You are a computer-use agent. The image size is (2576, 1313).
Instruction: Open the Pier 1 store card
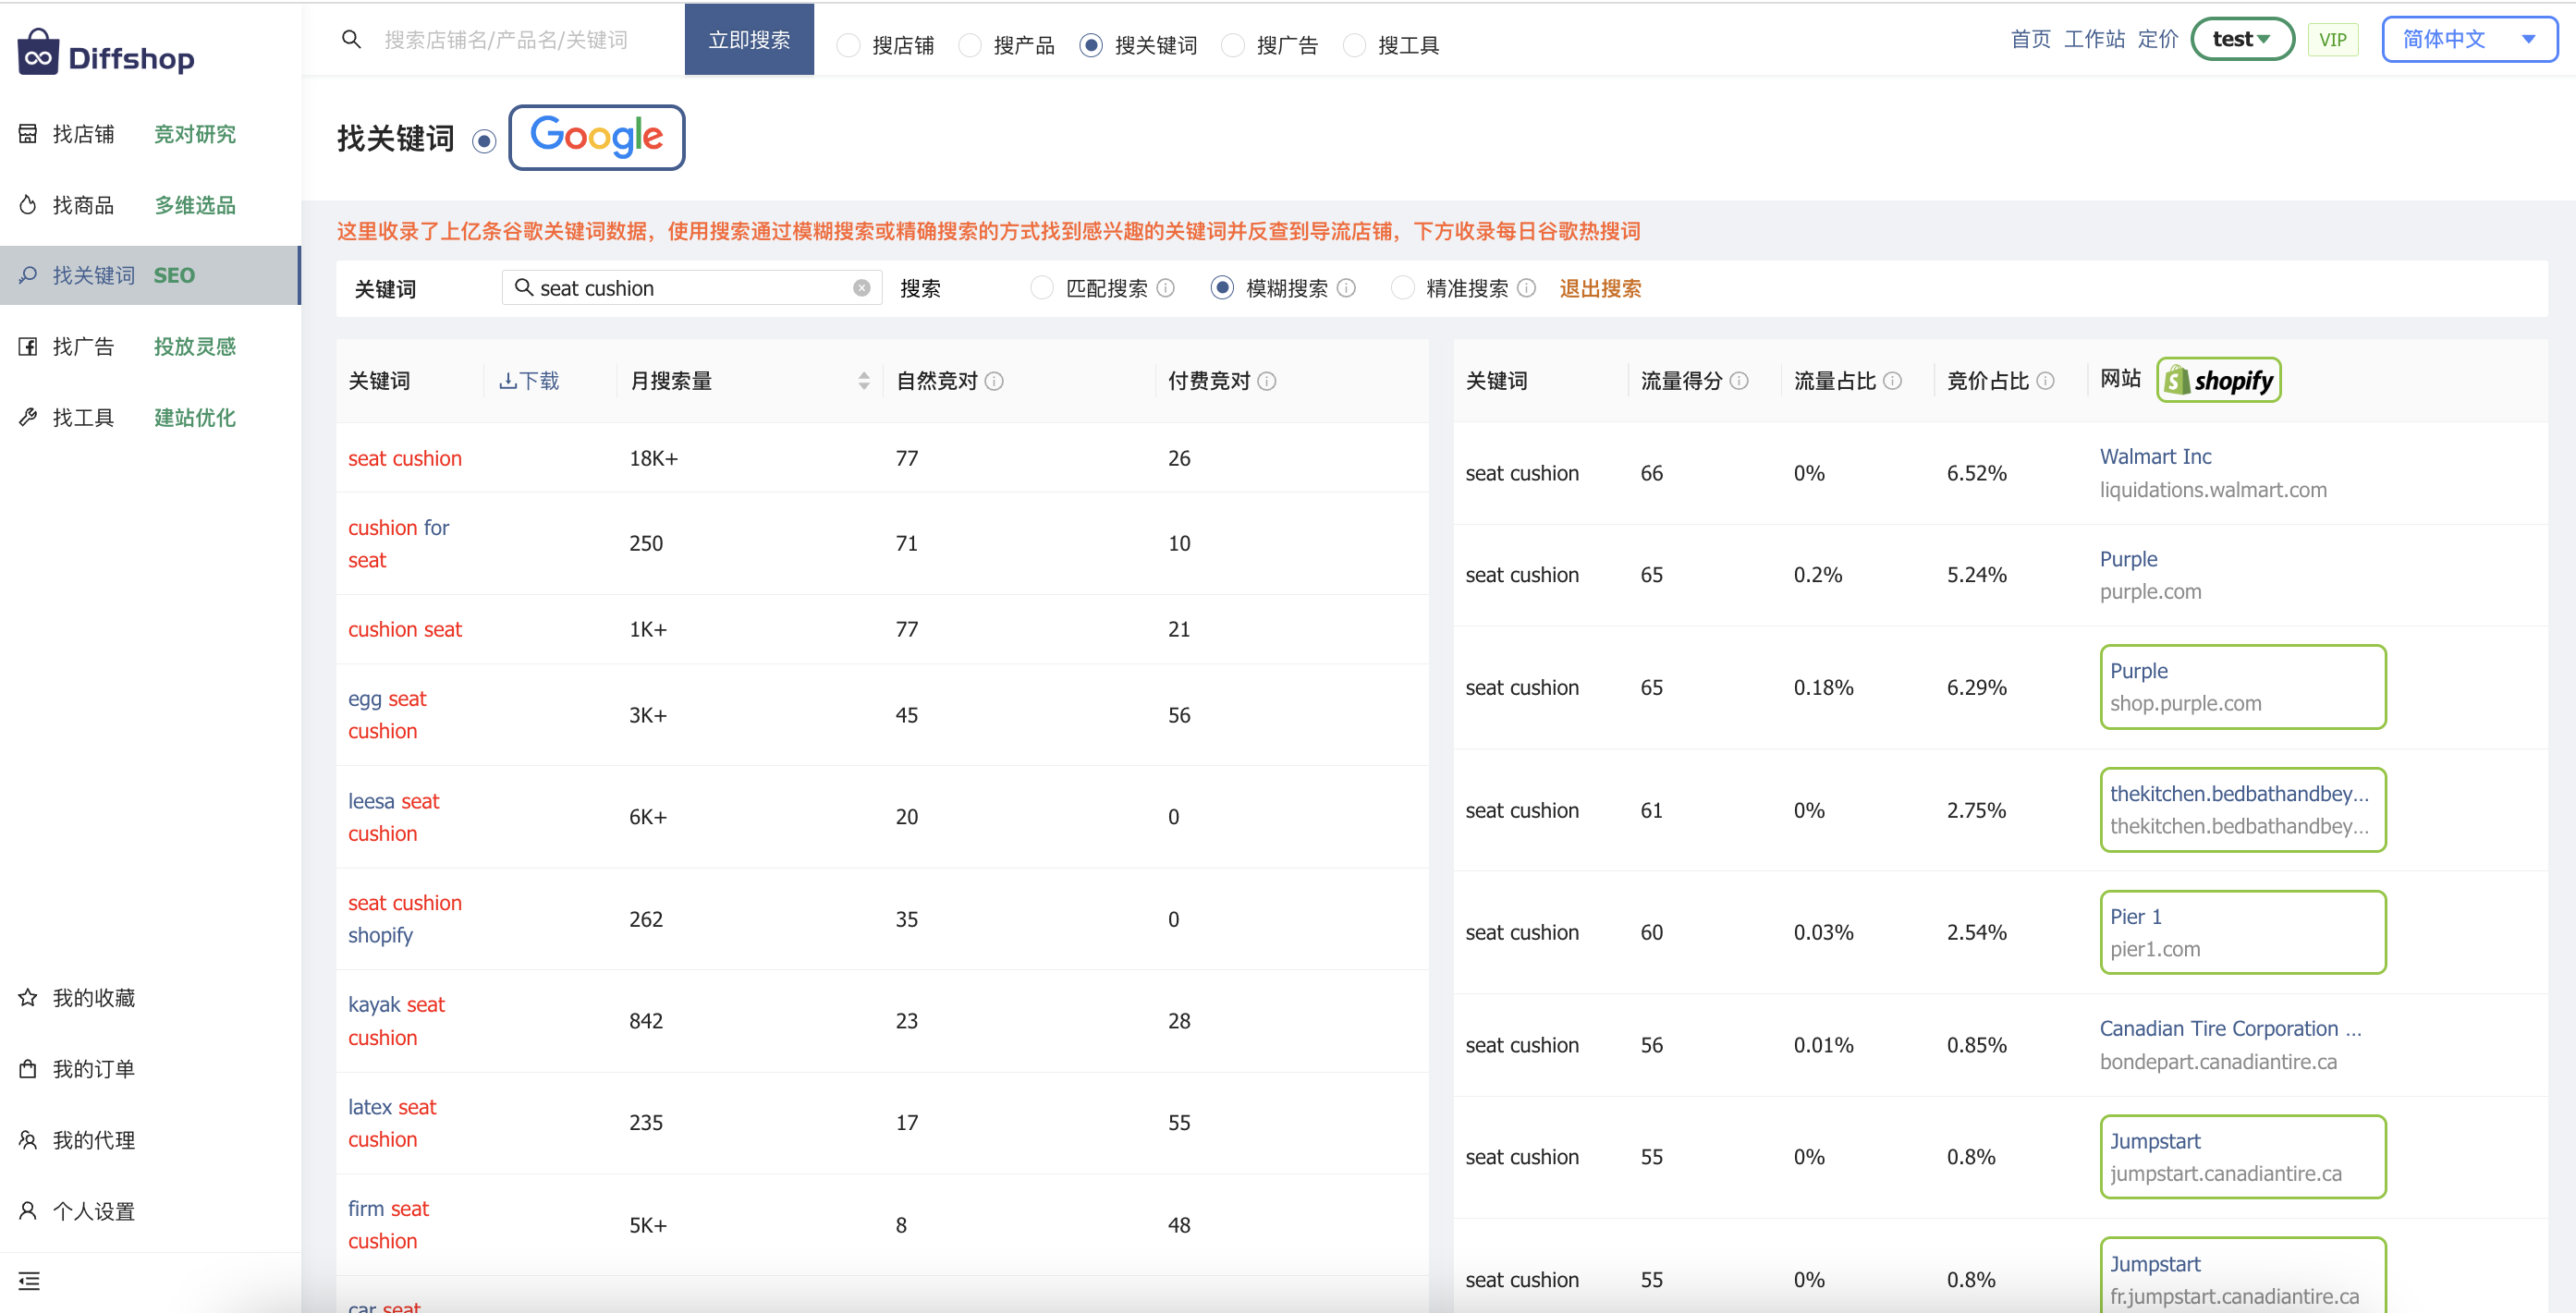coord(2242,931)
